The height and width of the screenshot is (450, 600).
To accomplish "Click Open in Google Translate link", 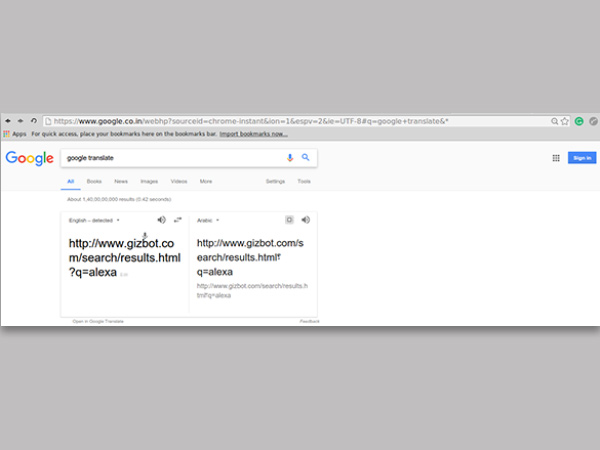I will click(x=95, y=321).
